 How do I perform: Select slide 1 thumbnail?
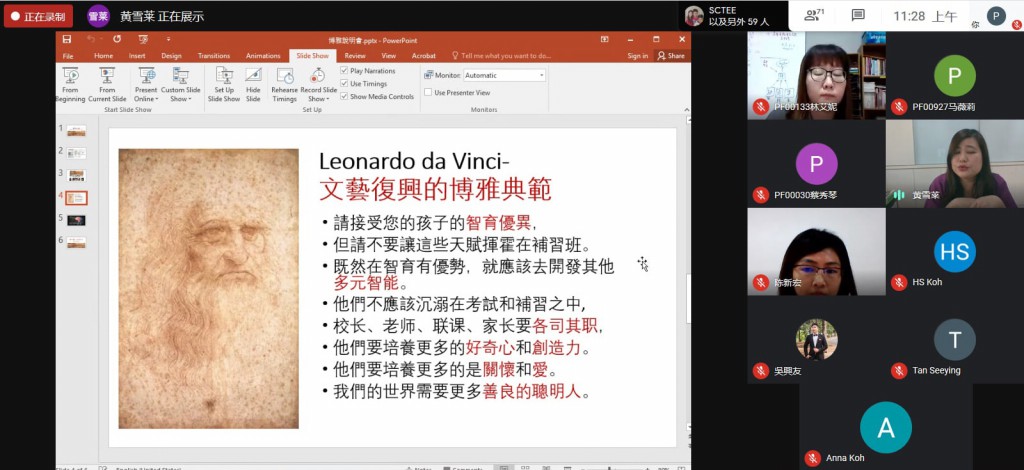tap(76, 131)
